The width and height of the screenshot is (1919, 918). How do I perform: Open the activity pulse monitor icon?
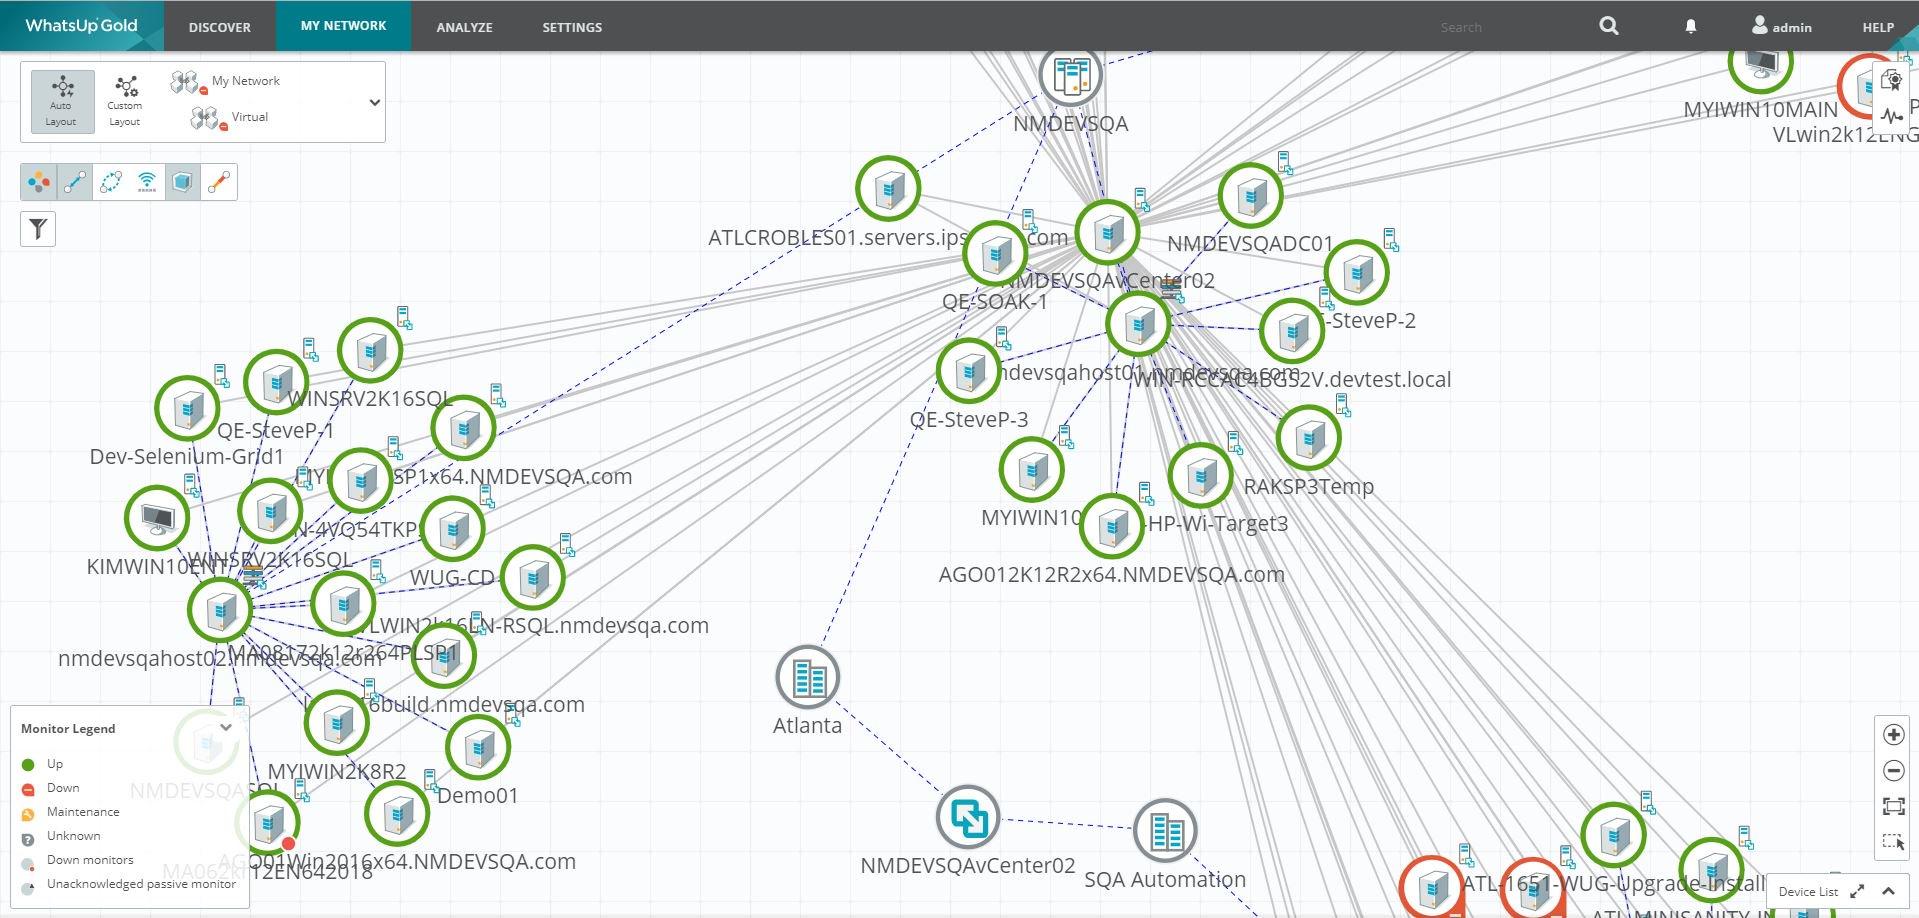(1891, 115)
